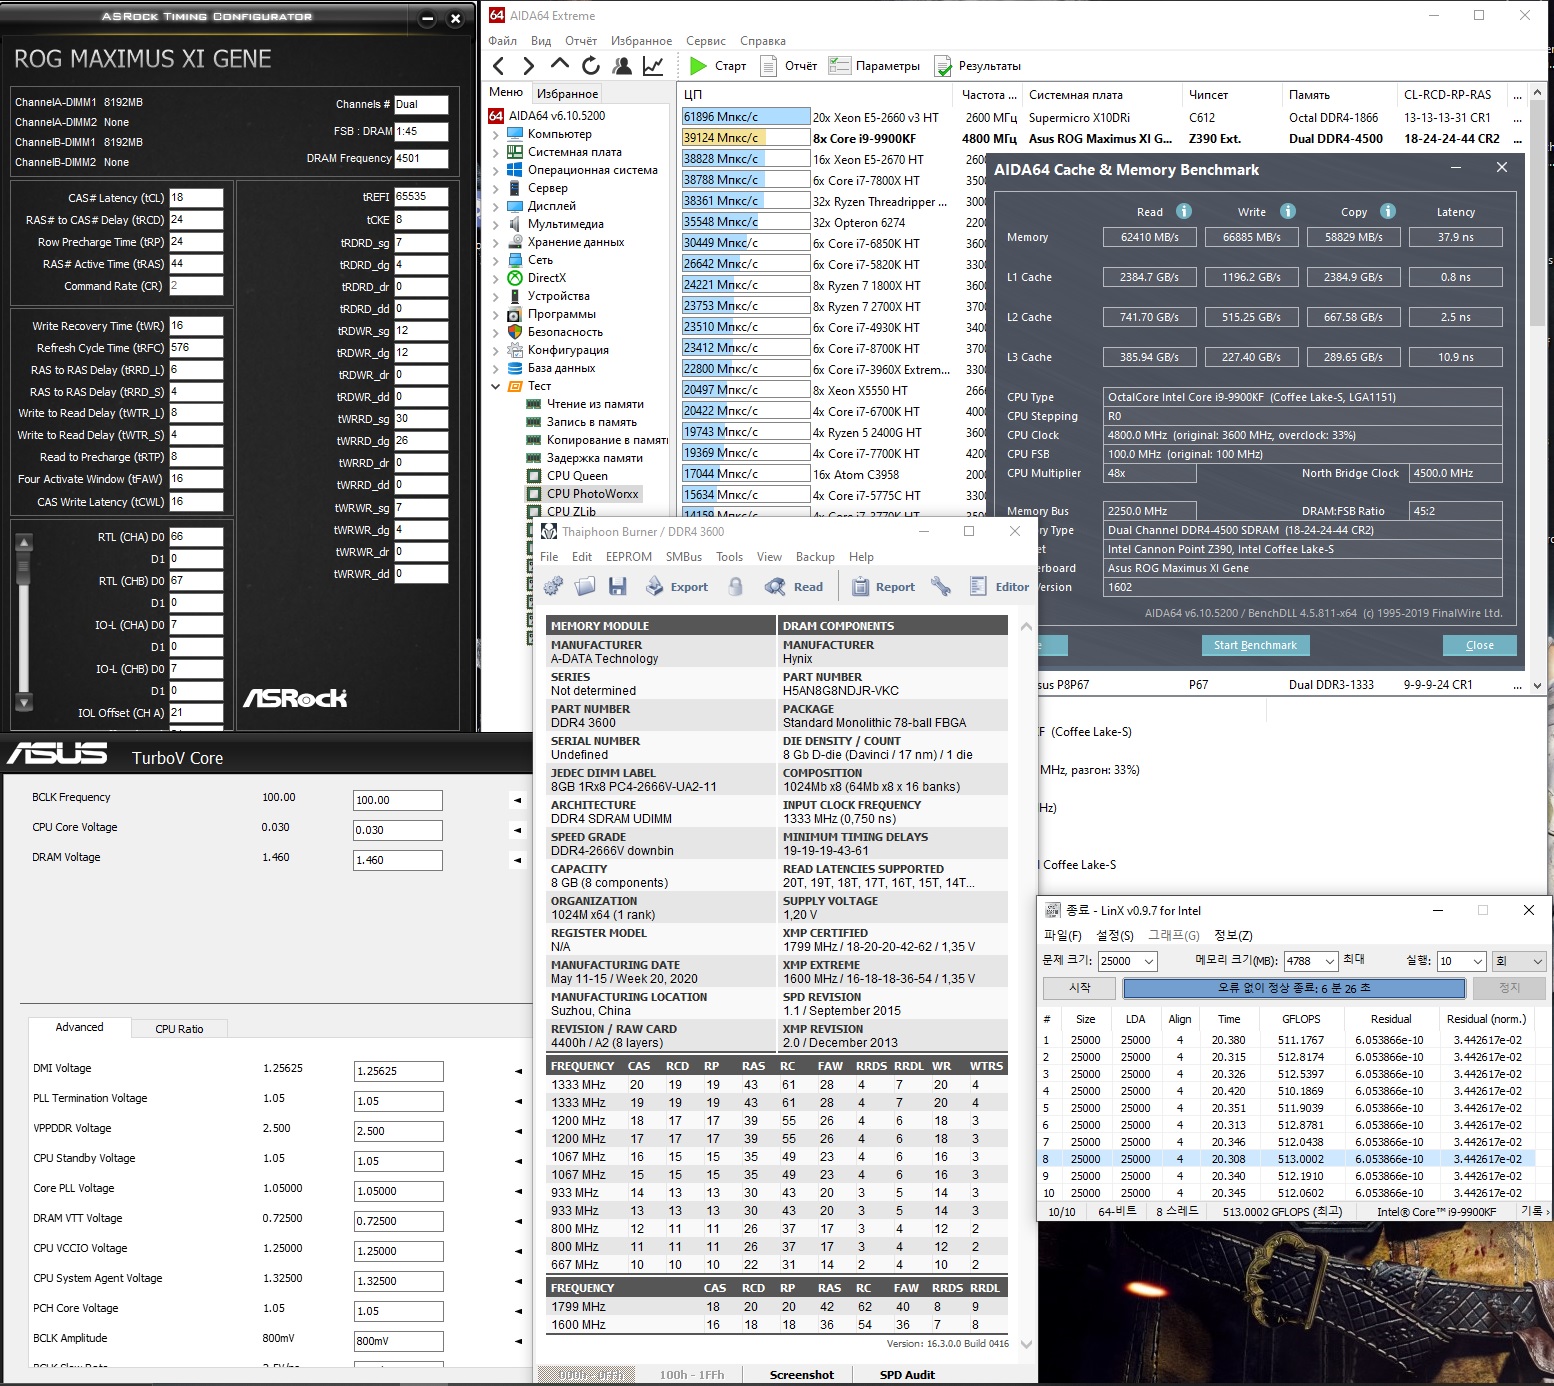The width and height of the screenshot is (1554, 1386).
Task: Click the wrench icon in Thaiphoon Burner toolbar
Action: coord(941,587)
